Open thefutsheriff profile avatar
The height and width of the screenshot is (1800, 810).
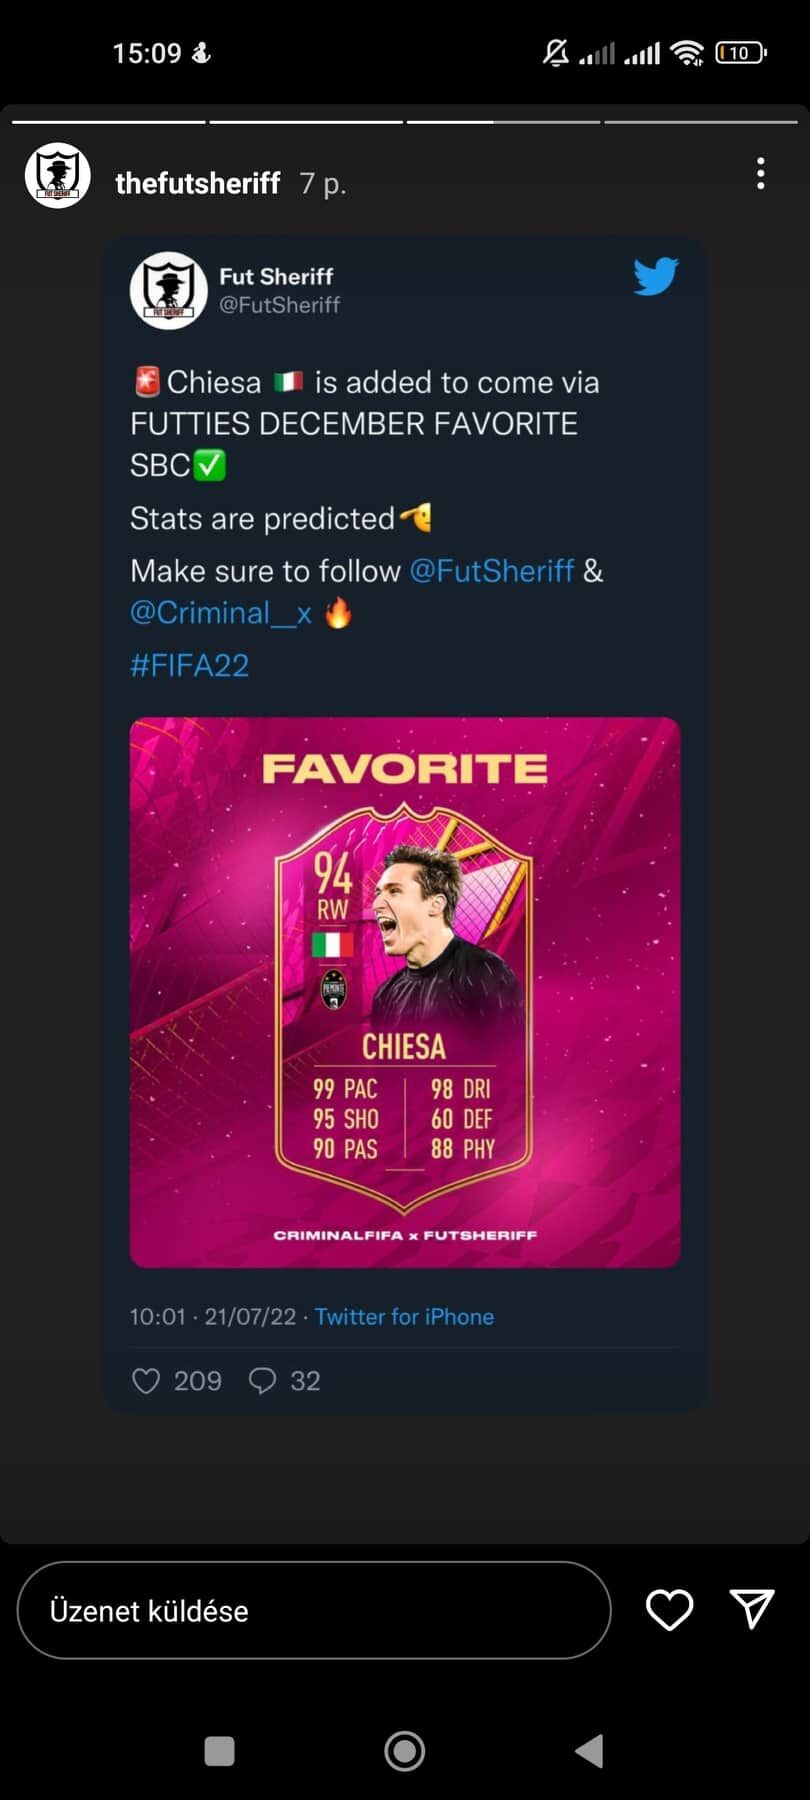click(58, 176)
